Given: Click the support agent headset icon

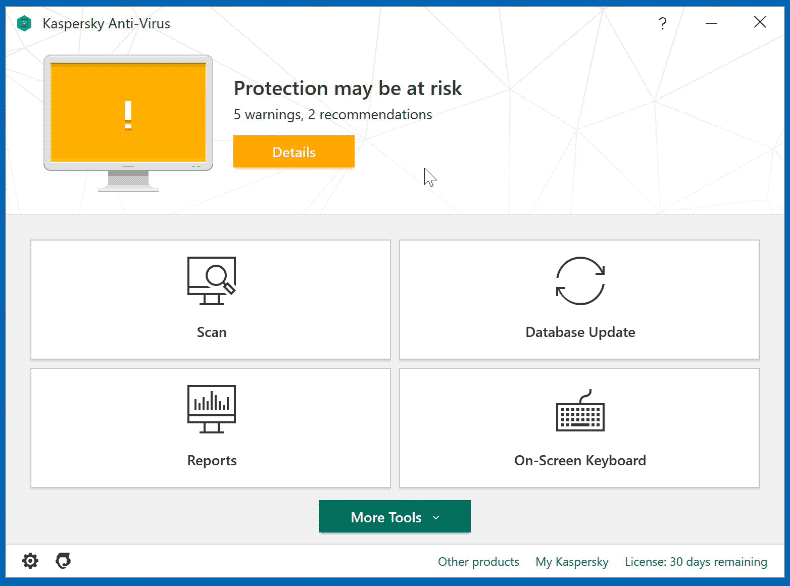Looking at the screenshot, I should click(63, 561).
